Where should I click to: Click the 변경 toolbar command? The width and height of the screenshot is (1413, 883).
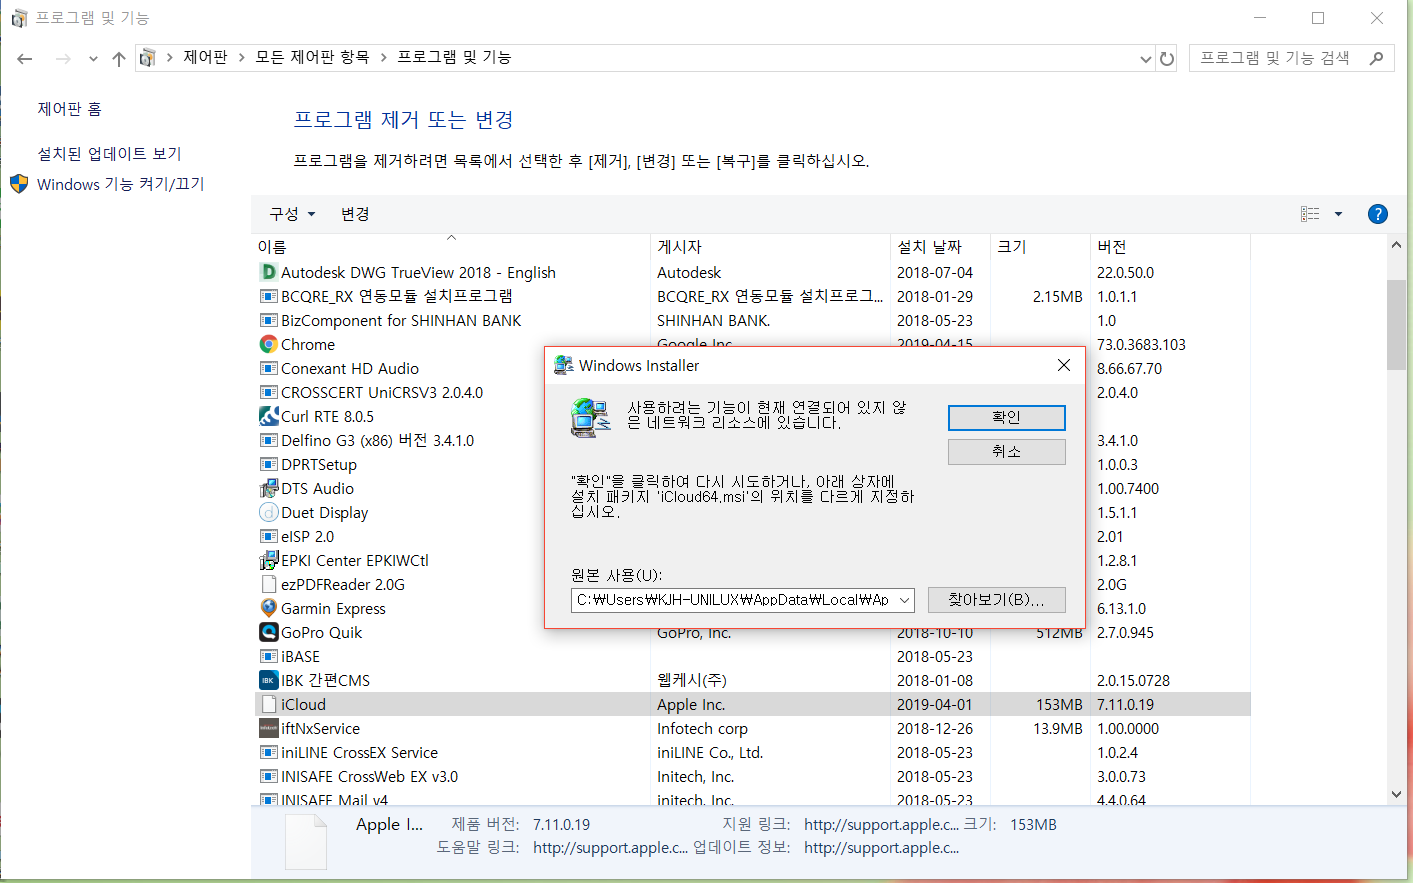(x=355, y=214)
